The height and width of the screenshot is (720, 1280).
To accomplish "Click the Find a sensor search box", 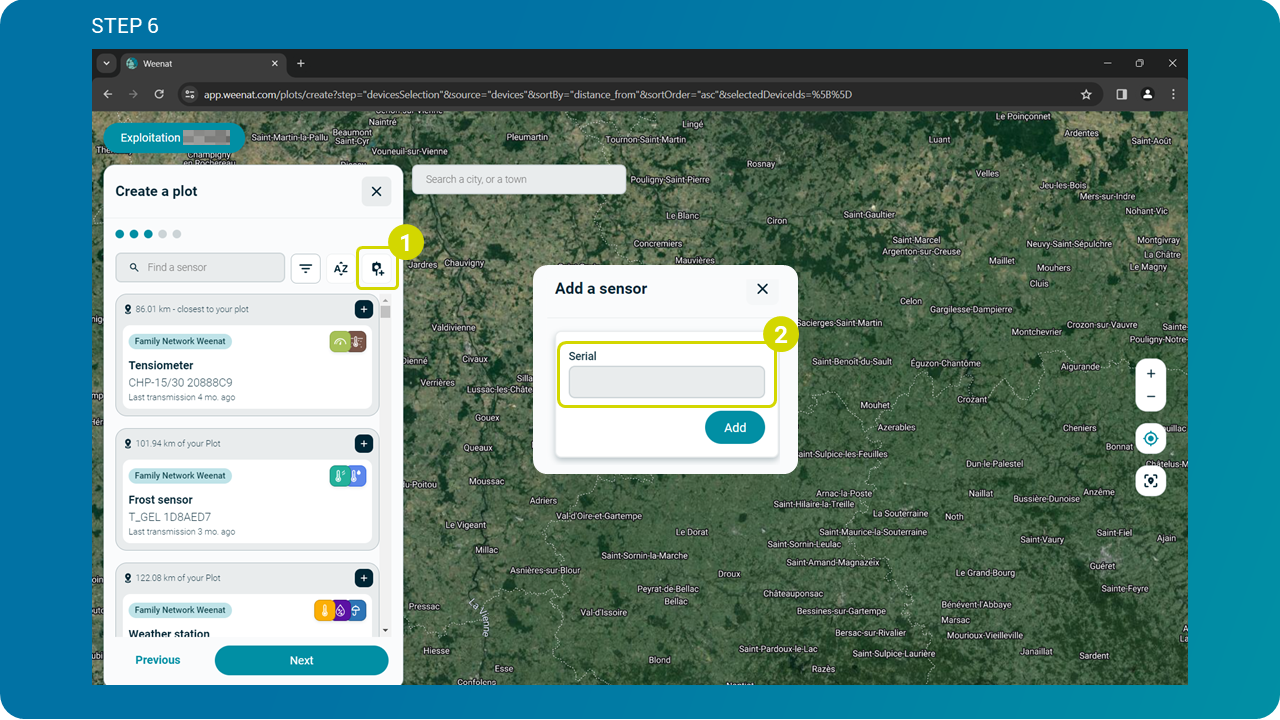I will tap(200, 267).
